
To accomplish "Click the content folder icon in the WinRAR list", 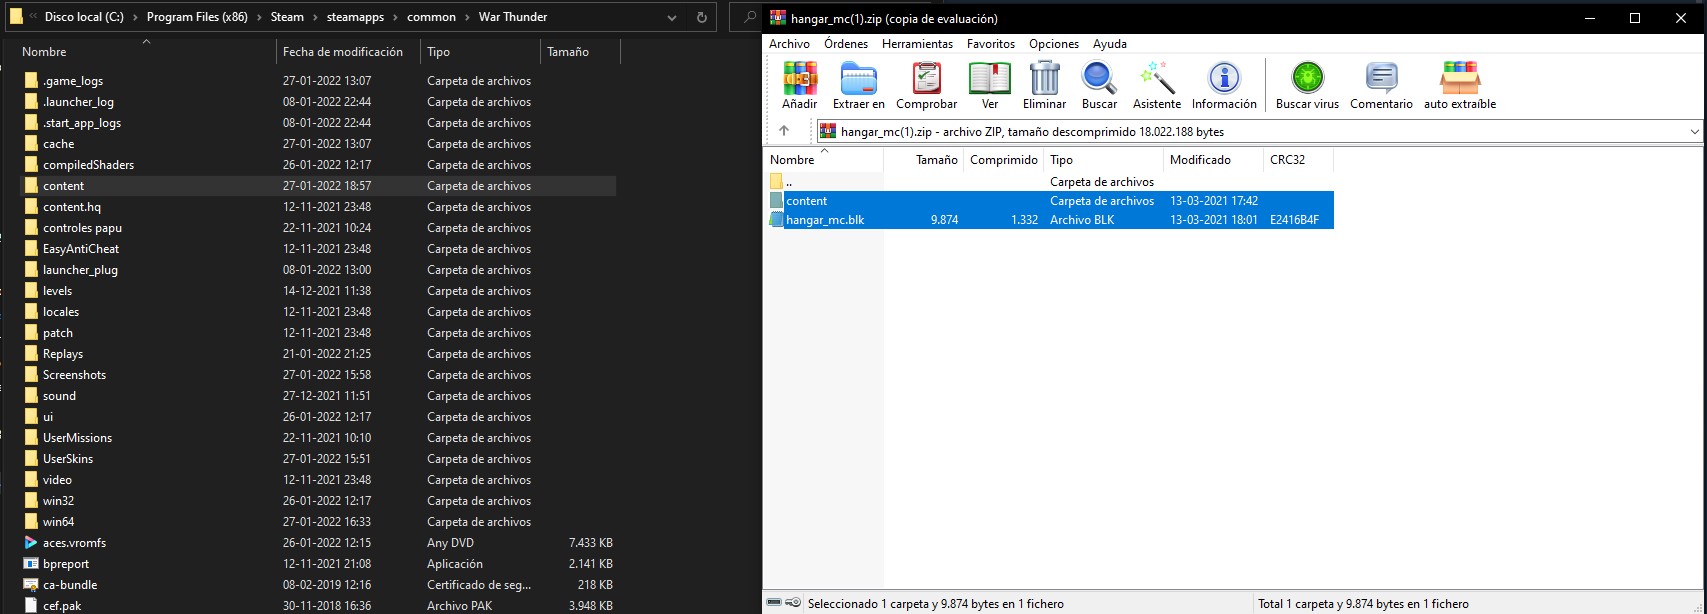I will 777,201.
